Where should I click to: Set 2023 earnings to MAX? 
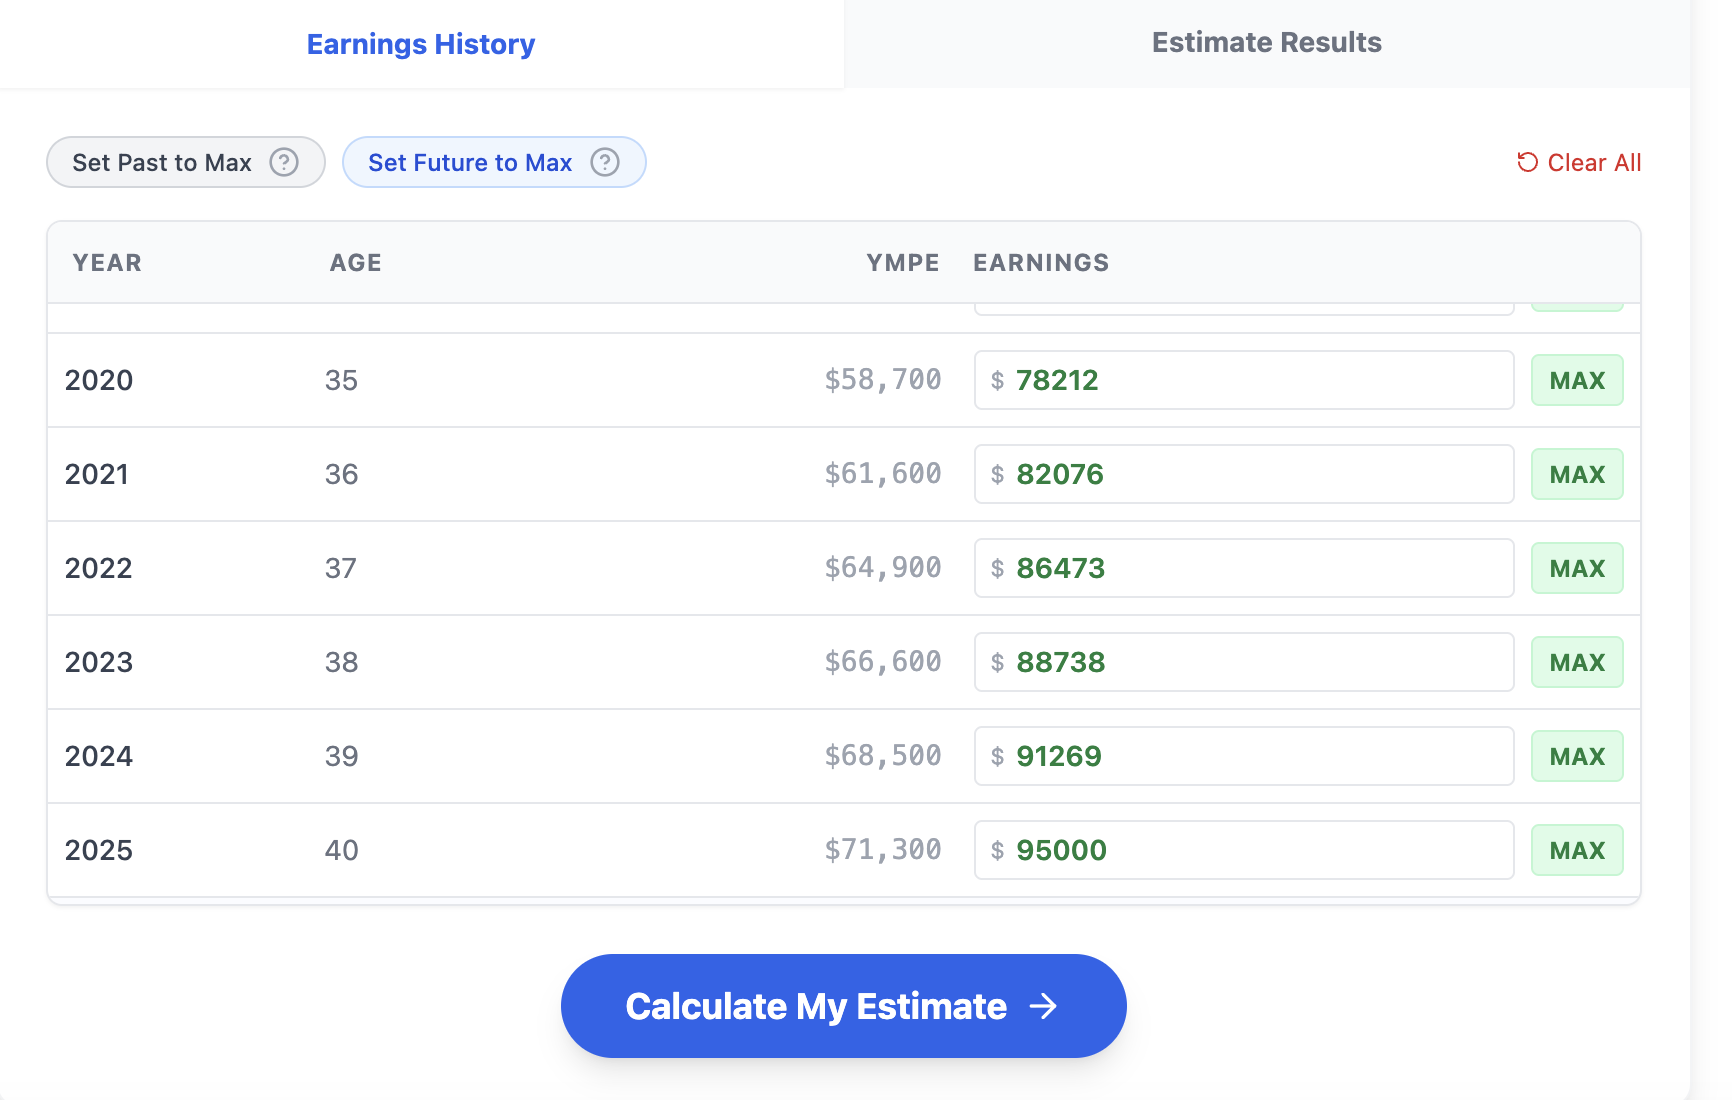[1577, 661]
